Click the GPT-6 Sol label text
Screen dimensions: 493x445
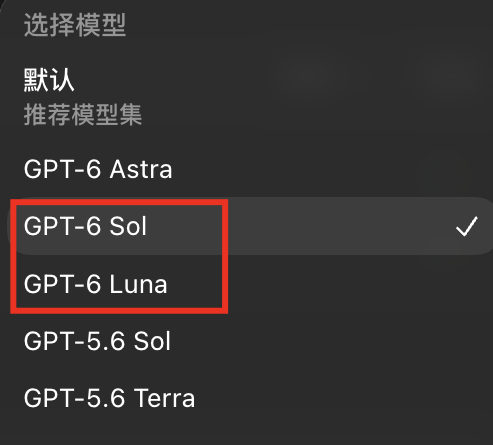pos(85,226)
